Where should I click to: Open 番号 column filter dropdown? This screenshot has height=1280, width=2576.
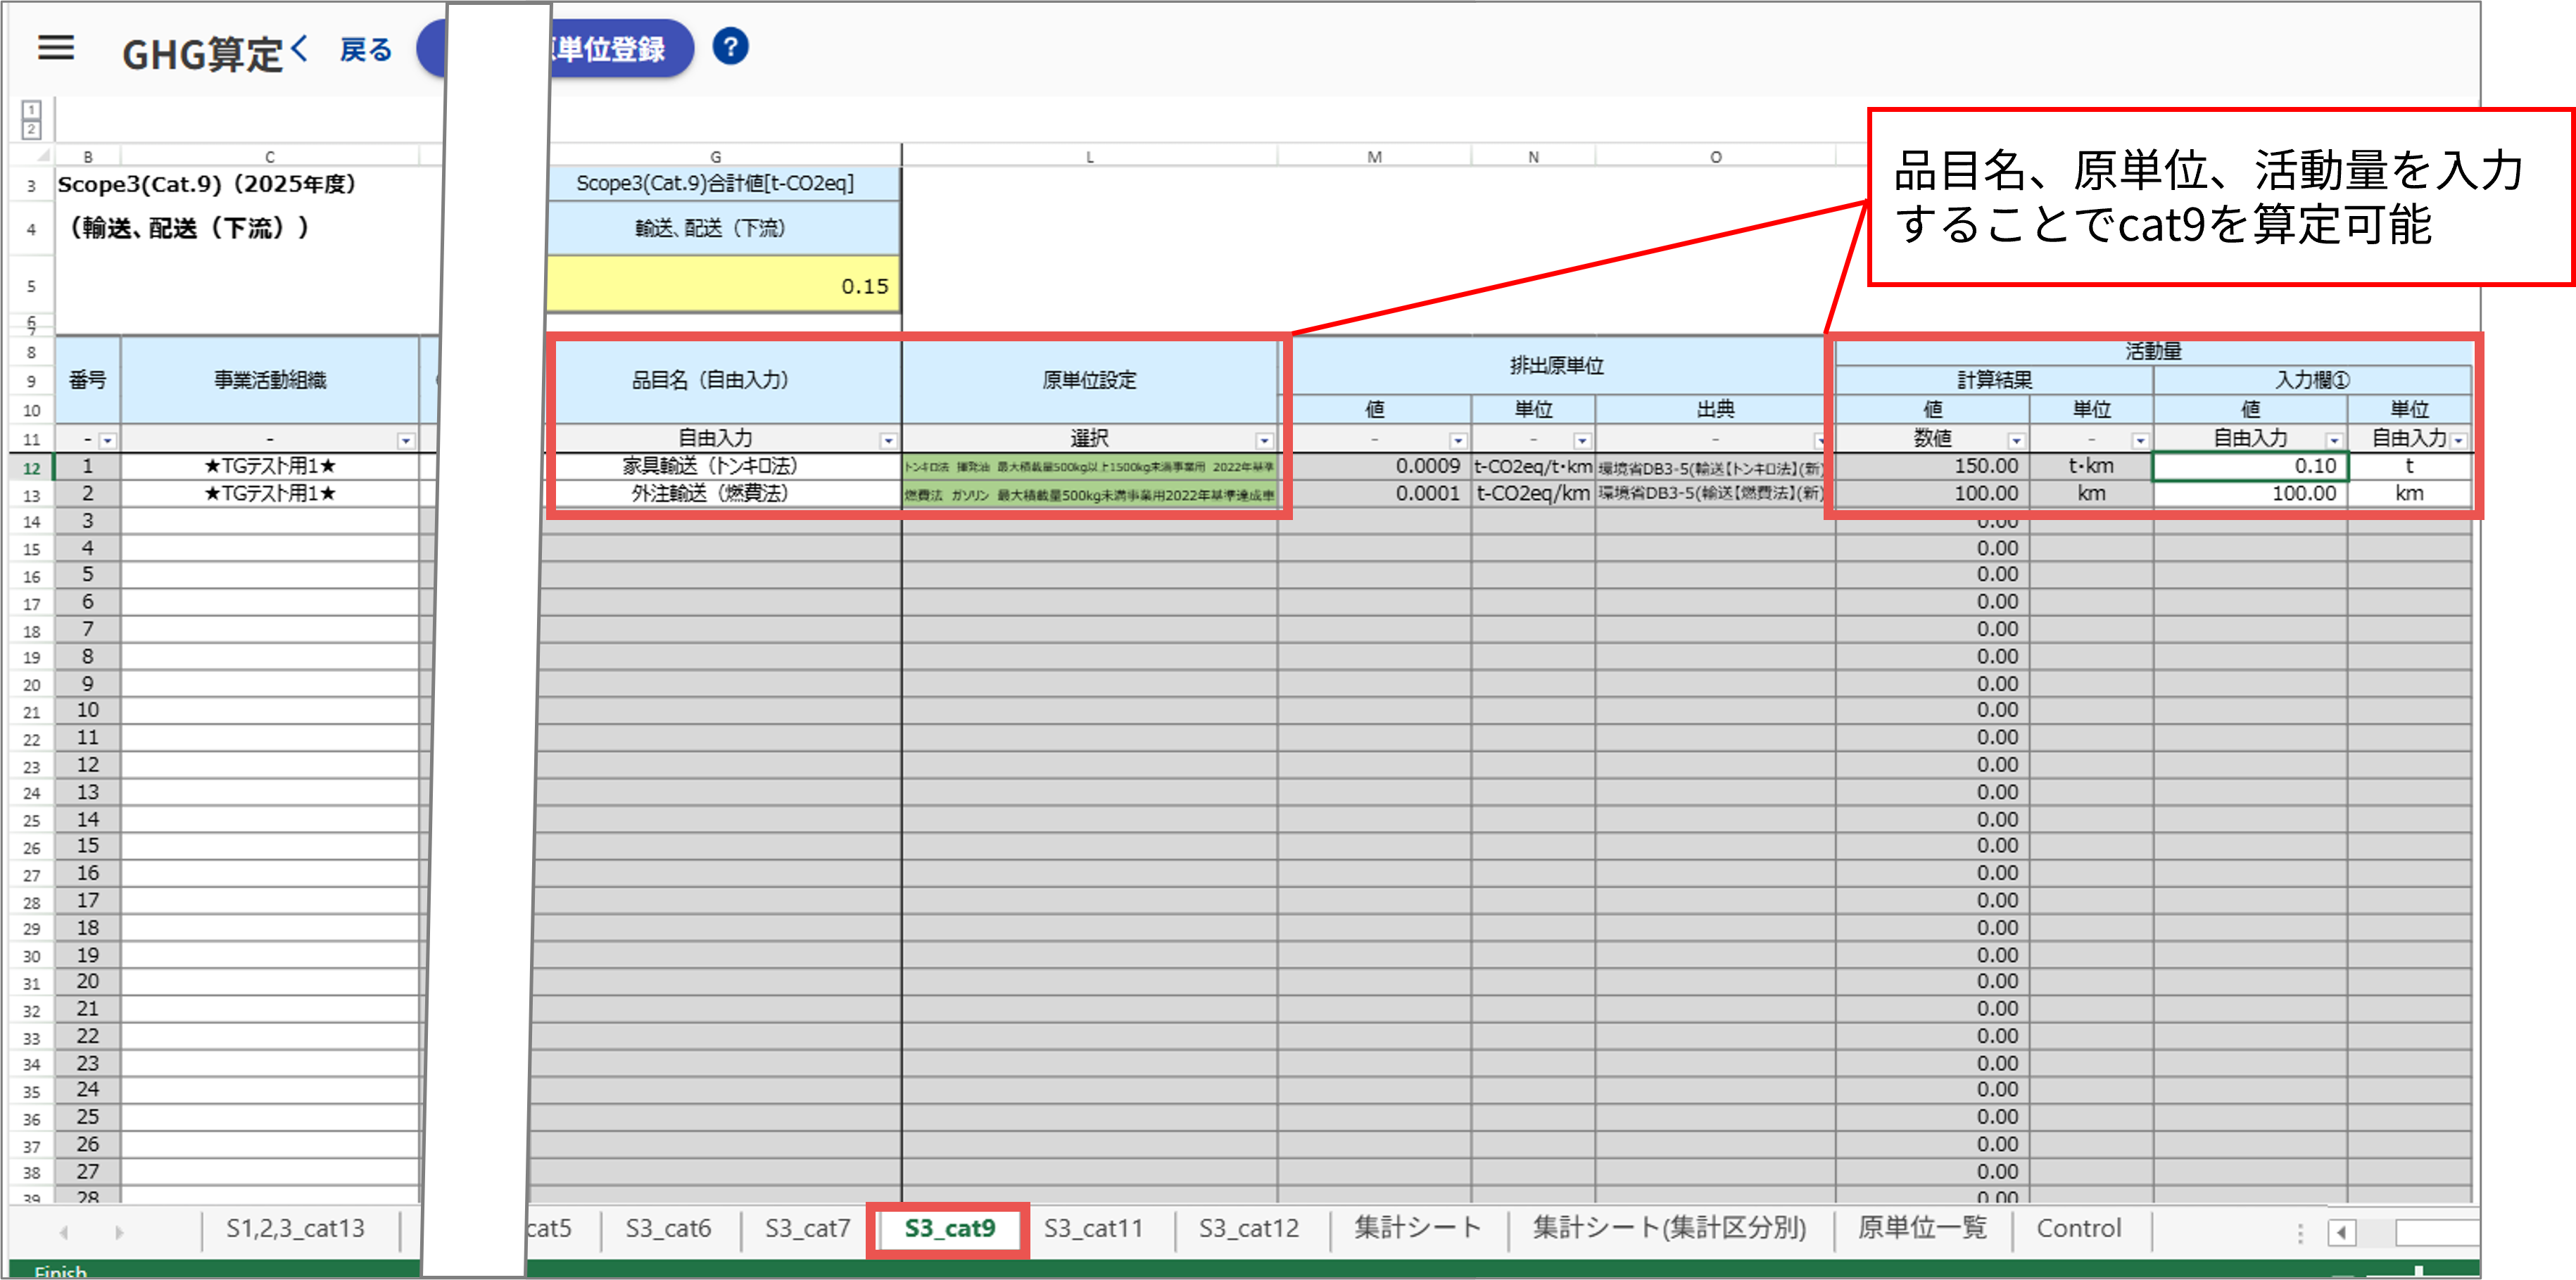pyautogui.click(x=107, y=440)
